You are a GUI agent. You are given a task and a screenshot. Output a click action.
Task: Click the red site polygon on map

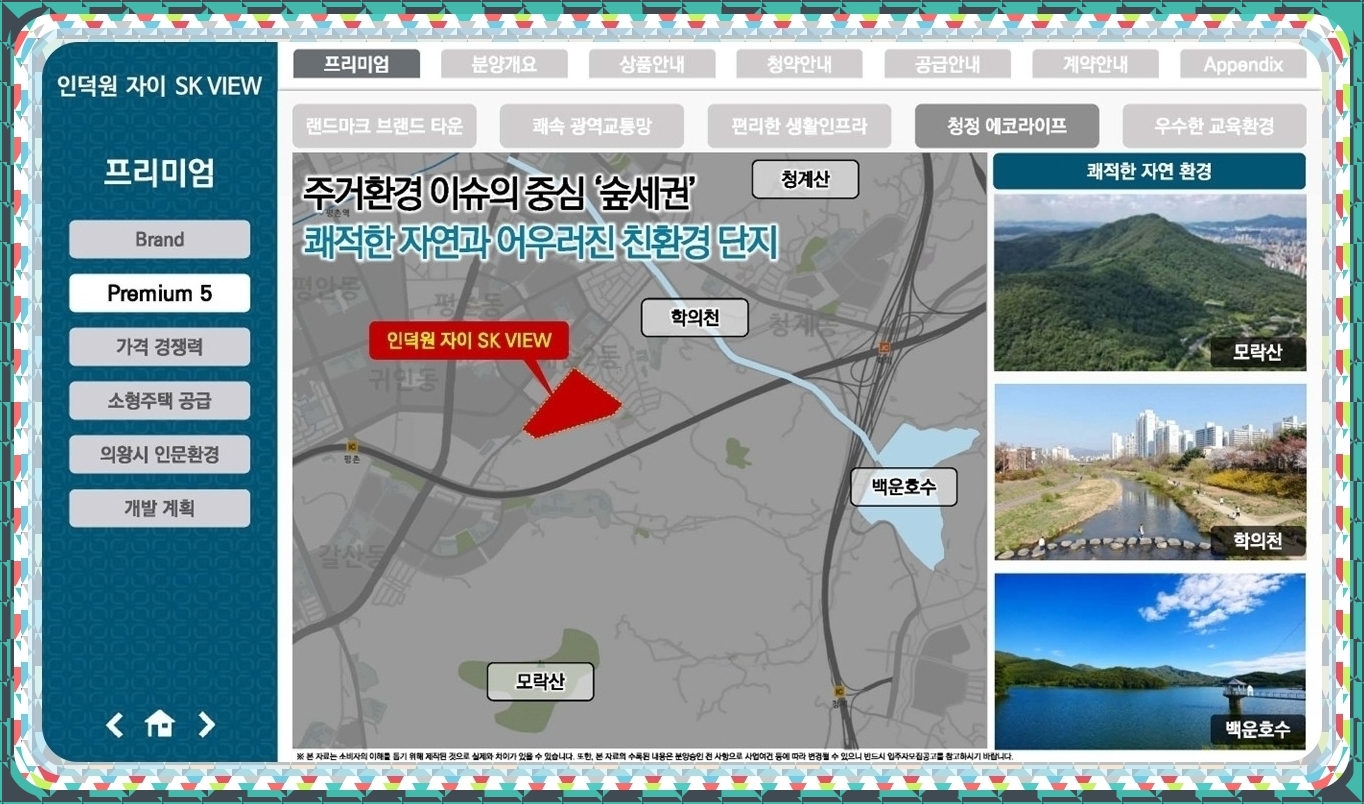[572, 404]
